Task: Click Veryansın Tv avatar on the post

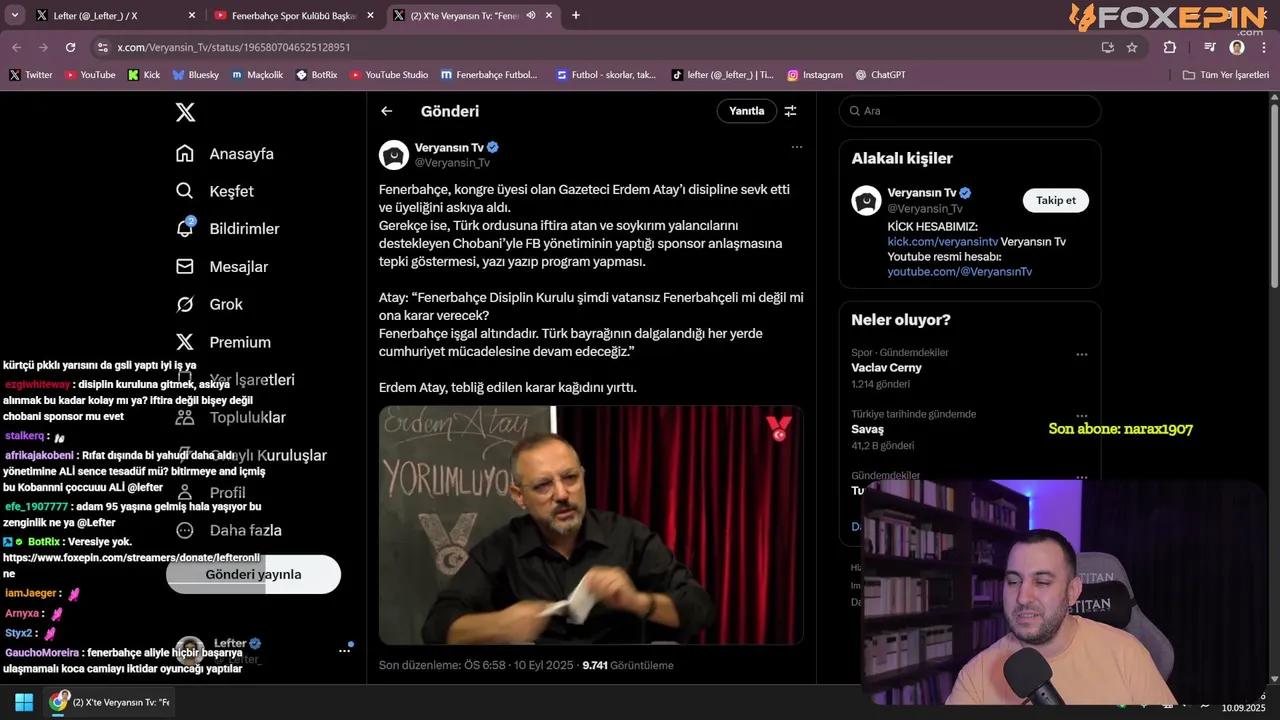Action: tap(394, 155)
